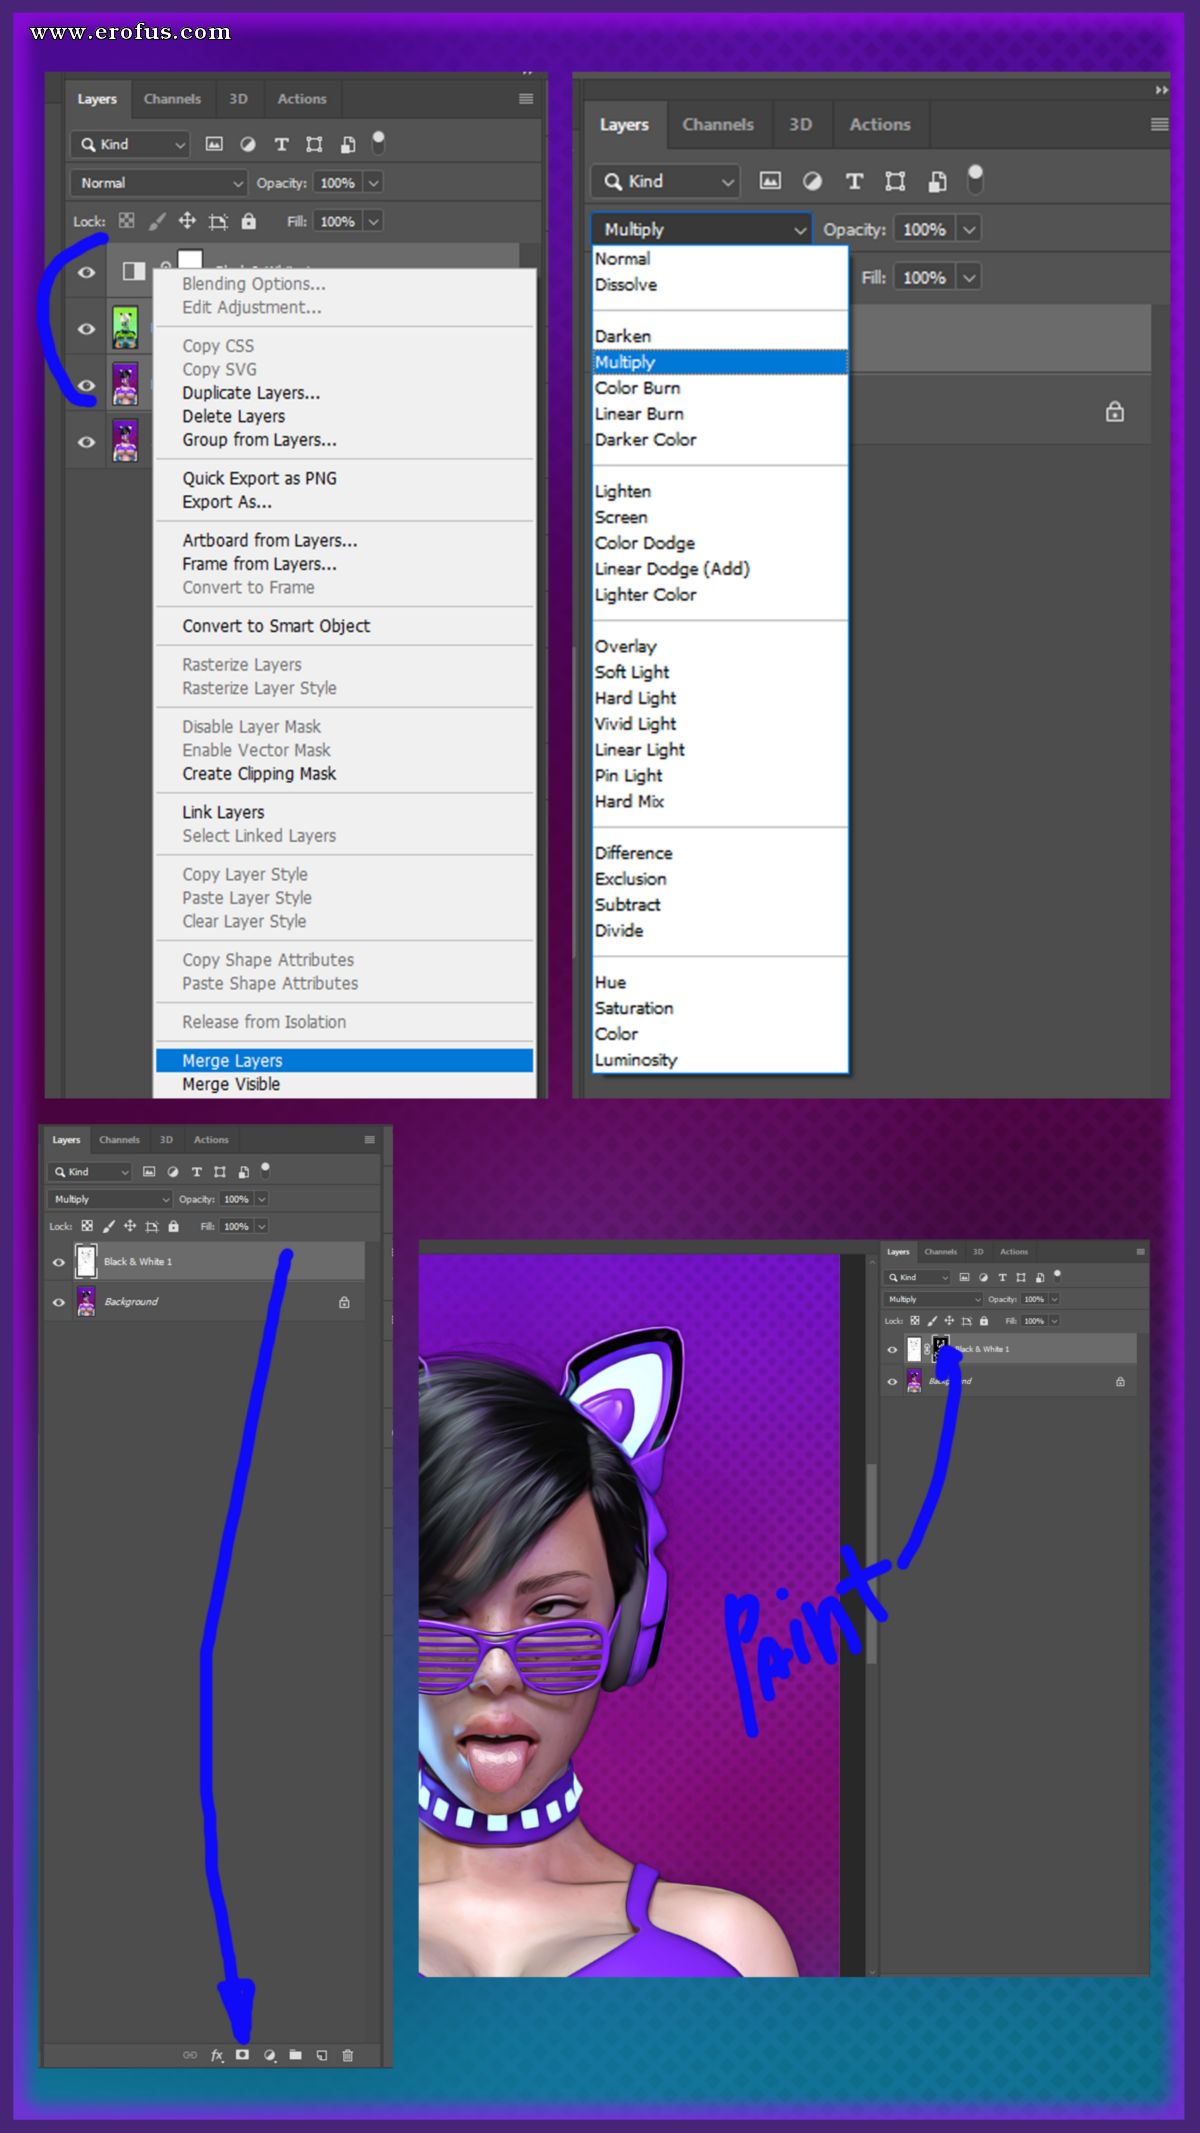Click the delete layer trash icon
The image size is (1200, 2133).
[x=348, y=2055]
